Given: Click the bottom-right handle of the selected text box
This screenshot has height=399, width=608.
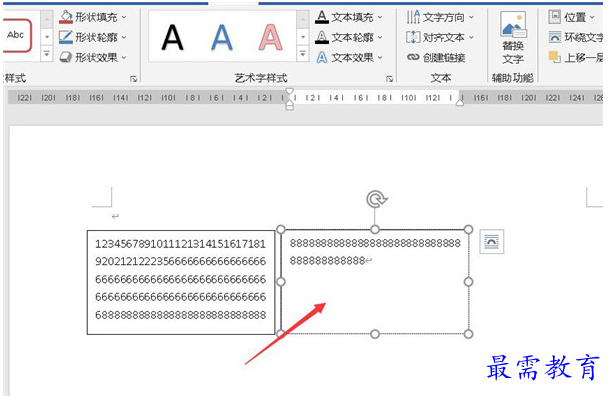Looking at the screenshot, I should [468, 334].
